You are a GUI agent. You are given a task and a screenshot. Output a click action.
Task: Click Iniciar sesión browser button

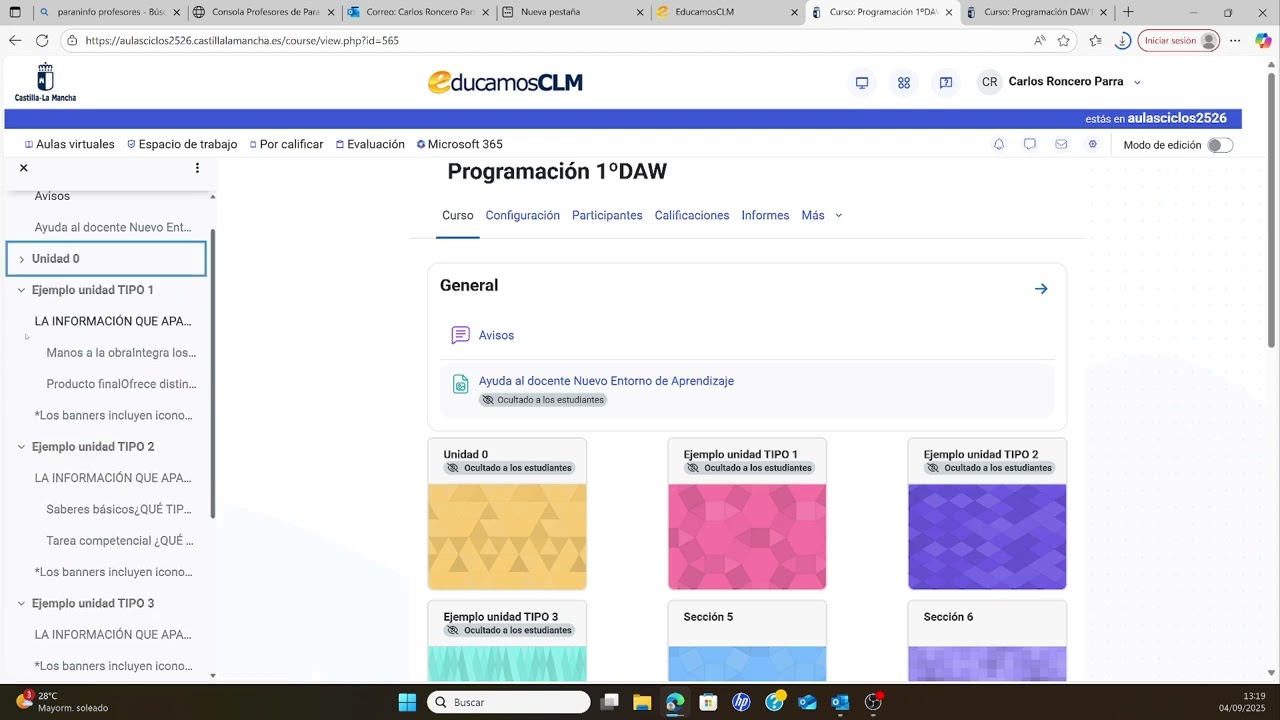coord(1179,41)
